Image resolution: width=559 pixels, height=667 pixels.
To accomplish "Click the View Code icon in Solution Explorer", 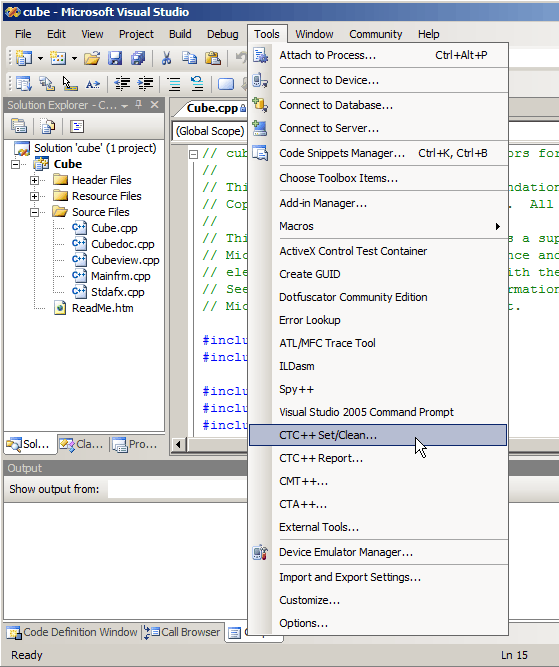I will coord(77,126).
